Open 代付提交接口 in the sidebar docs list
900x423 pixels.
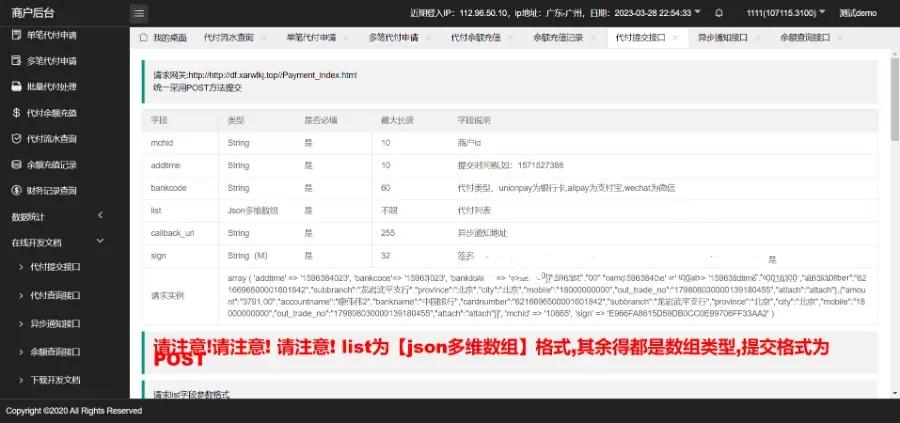[x=55, y=267]
